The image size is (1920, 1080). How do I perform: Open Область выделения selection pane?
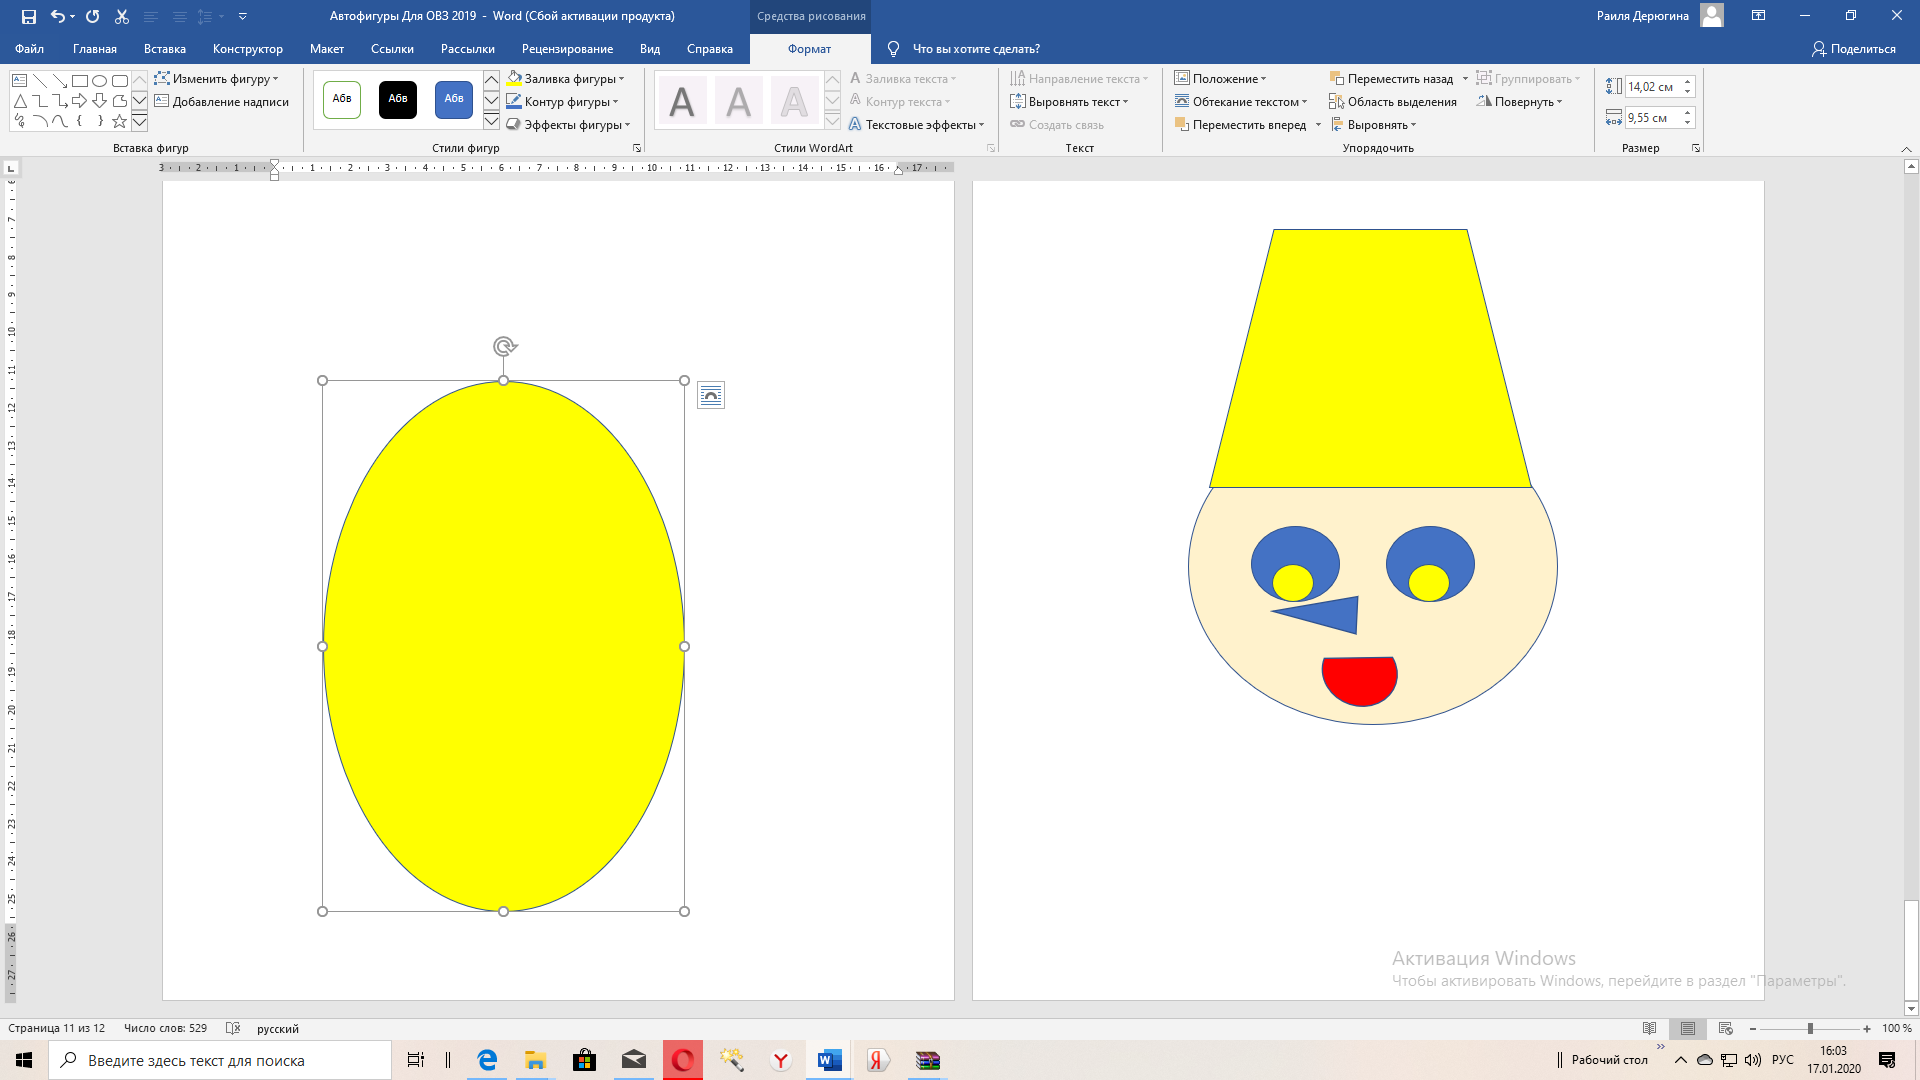pos(1393,102)
